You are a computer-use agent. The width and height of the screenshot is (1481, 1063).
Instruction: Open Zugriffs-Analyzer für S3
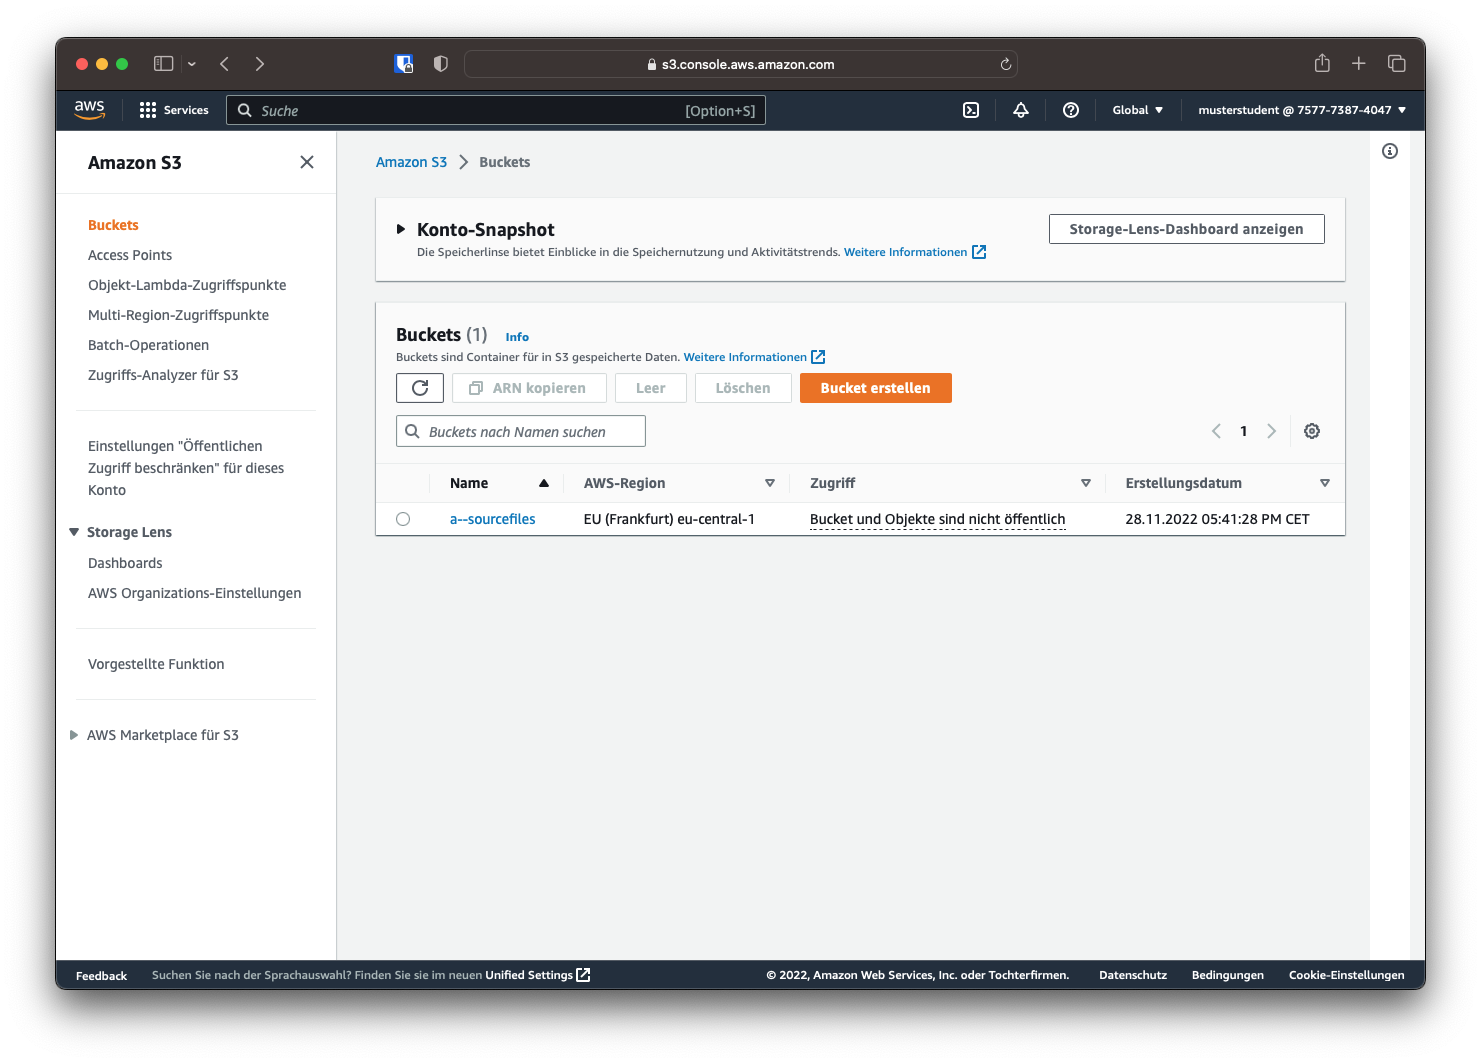pos(163,375)
